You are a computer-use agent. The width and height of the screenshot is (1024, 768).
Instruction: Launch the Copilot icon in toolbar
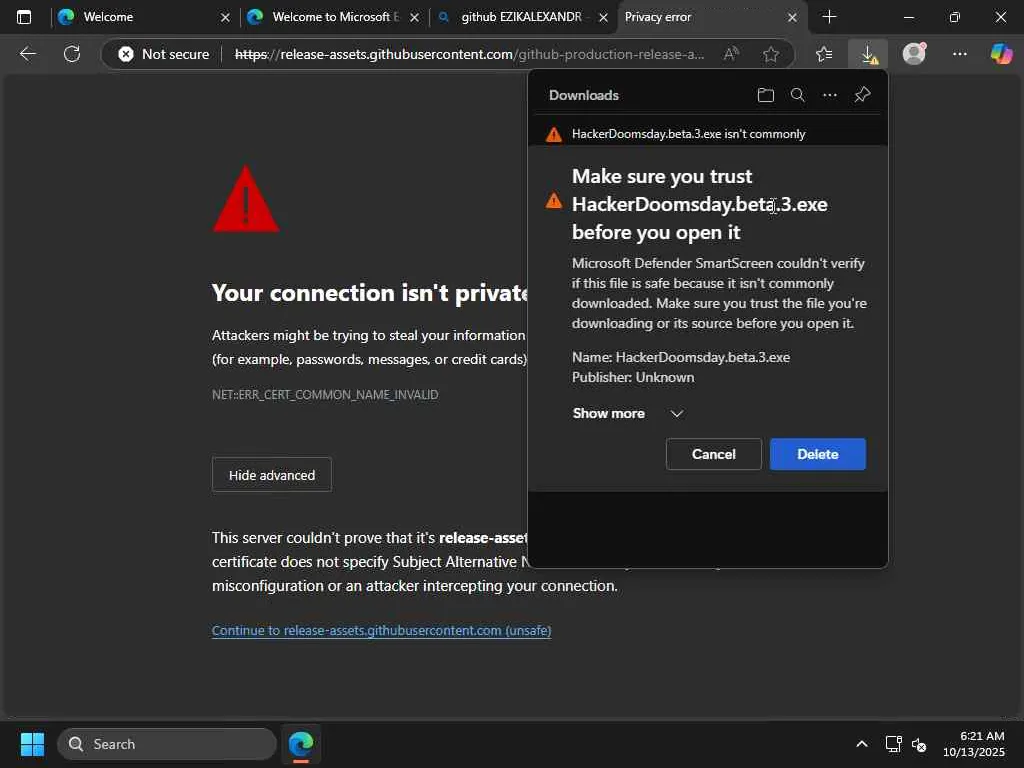click(1000, 54)
